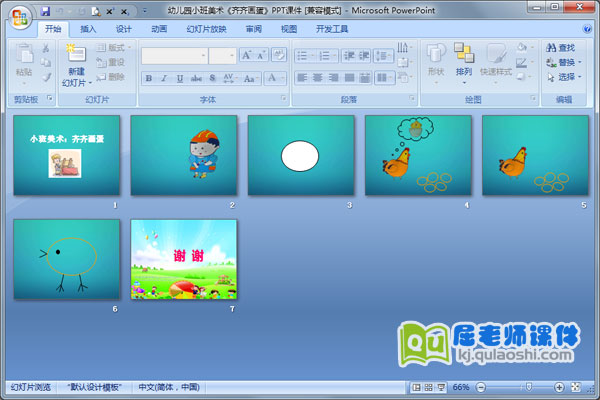Select slide 1 title thumbnail

67,155
